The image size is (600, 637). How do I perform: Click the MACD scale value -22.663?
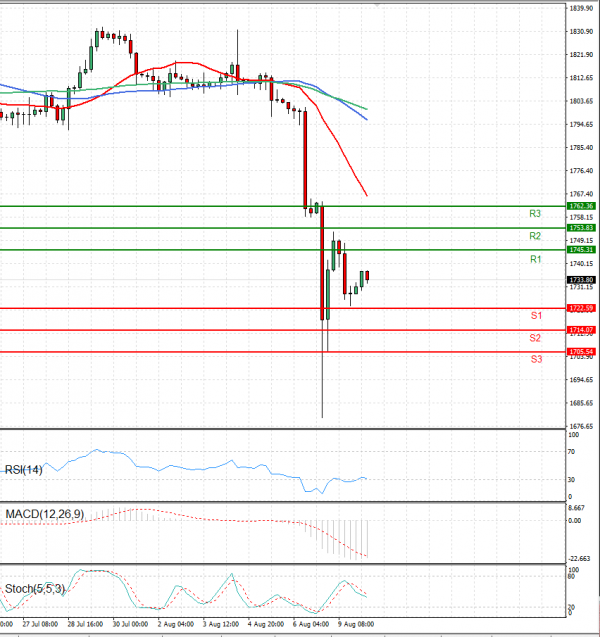pos(579,559)
